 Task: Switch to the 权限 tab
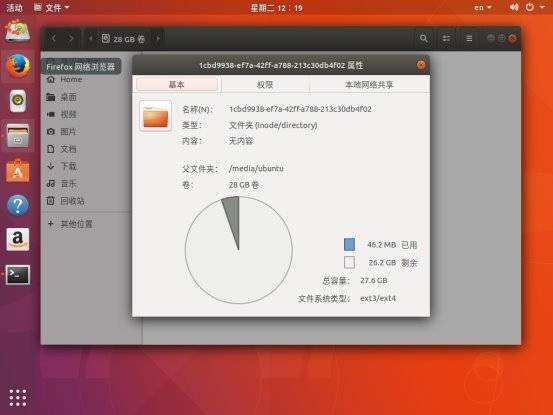(x=265, y=85)
